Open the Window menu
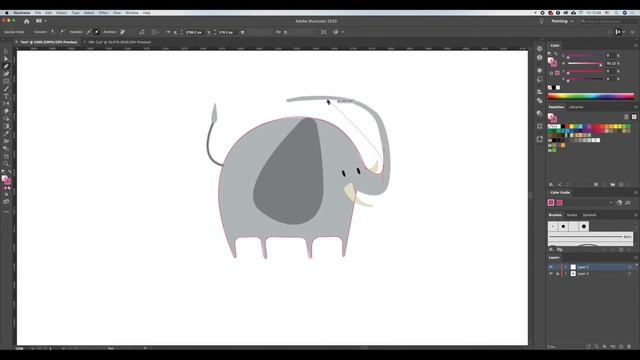The image size is (640, 360). tap(132, 13)
